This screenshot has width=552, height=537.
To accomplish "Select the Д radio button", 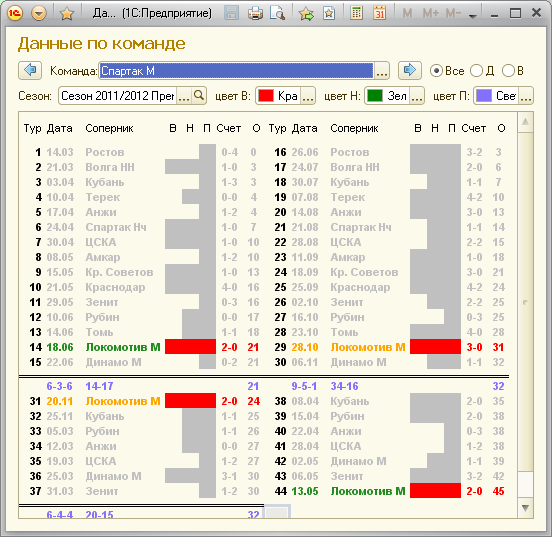I will pos(476,71).
